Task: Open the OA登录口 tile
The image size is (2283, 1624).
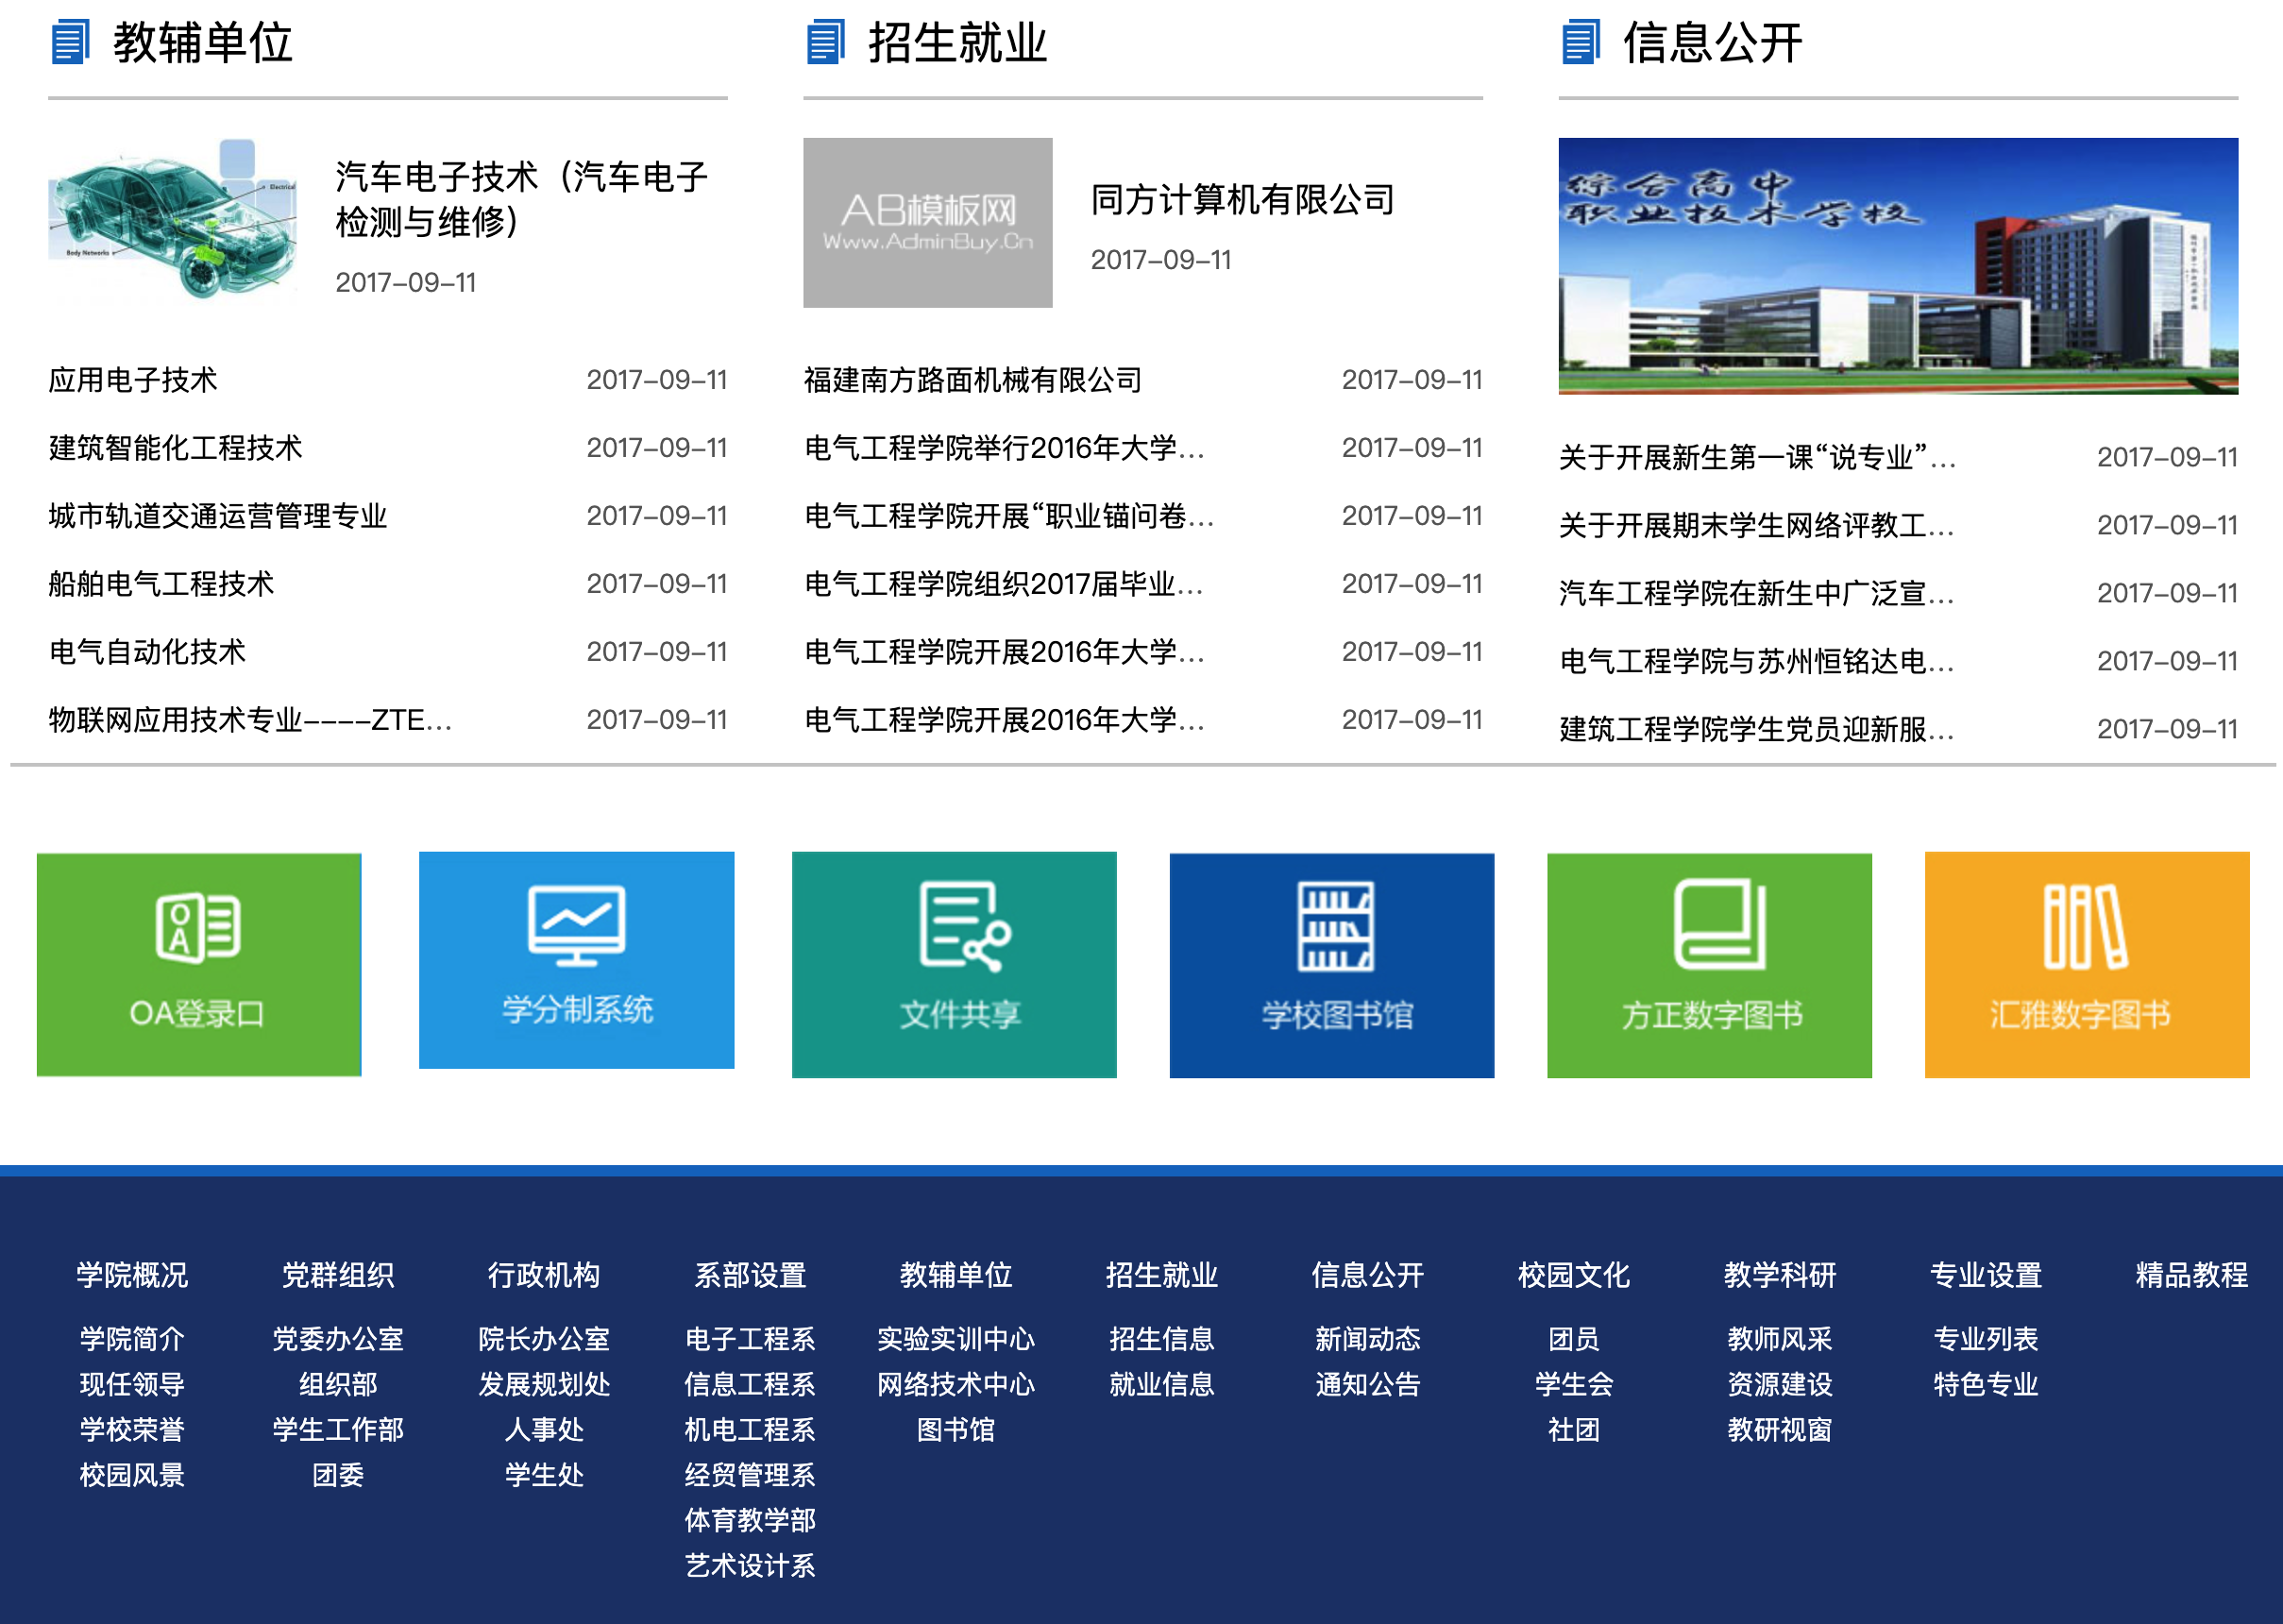Action: pyautogui.click(x=199, y=964)
